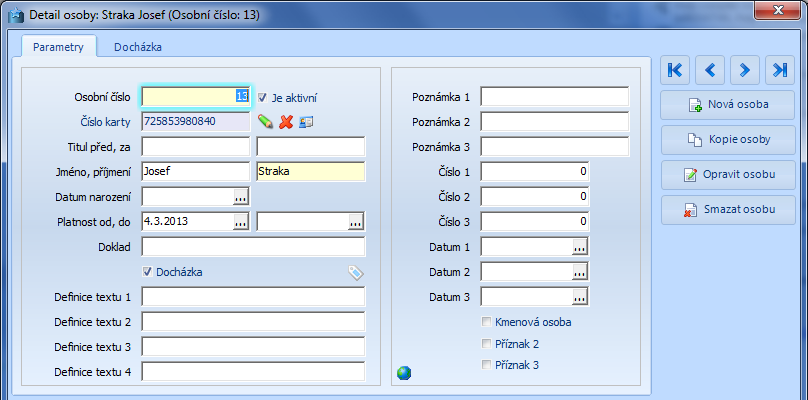Screen dimensions: 808x400
Task: Click the tag icon next to Docházka
Action: (356, 273)
